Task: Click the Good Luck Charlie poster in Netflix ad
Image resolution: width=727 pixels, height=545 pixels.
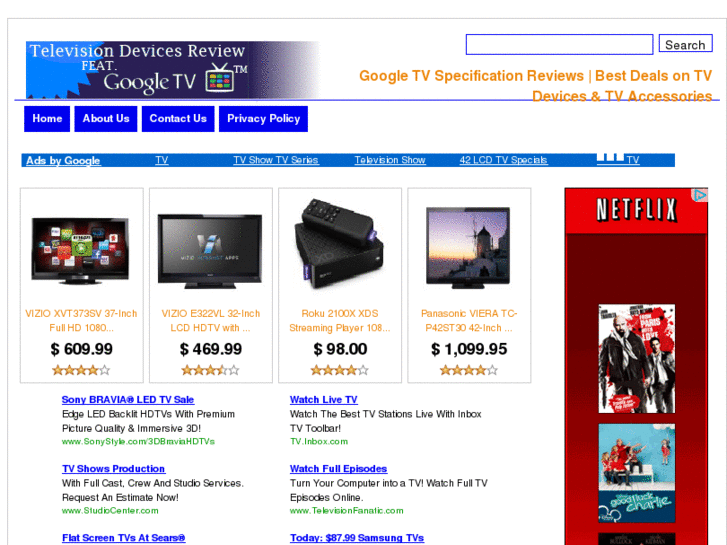Action: [637, 473]
